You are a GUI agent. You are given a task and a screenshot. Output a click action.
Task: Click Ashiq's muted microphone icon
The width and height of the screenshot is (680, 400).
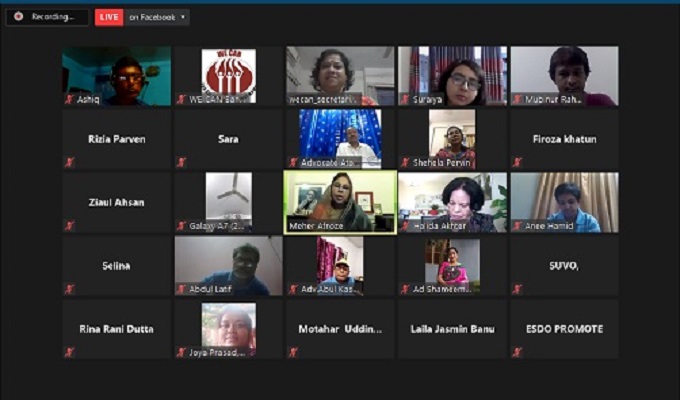pos(69,99)
